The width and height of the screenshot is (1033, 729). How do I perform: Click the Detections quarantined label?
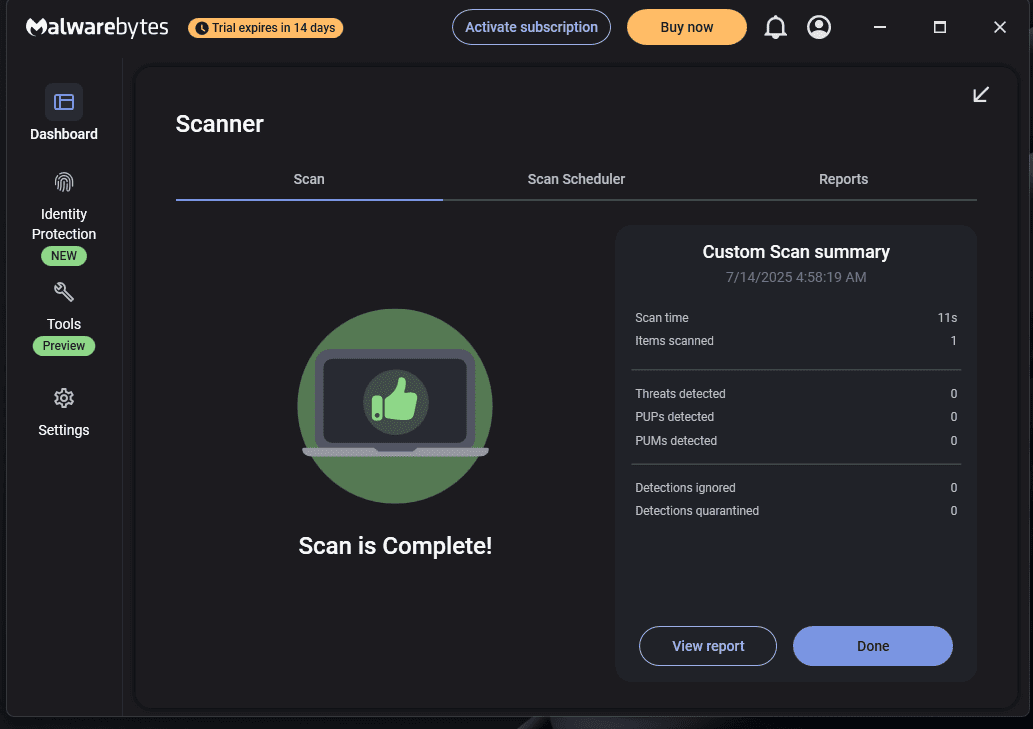(697, 511)
